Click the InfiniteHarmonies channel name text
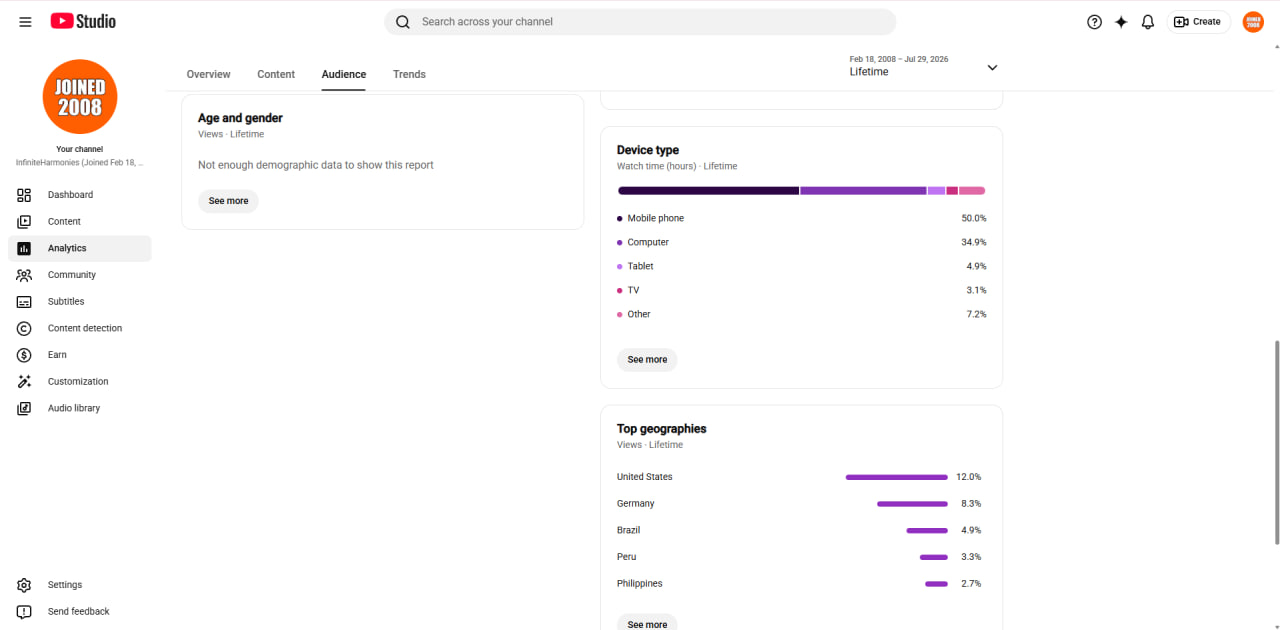The image size is (1280, 630). (x=80, y=162)
